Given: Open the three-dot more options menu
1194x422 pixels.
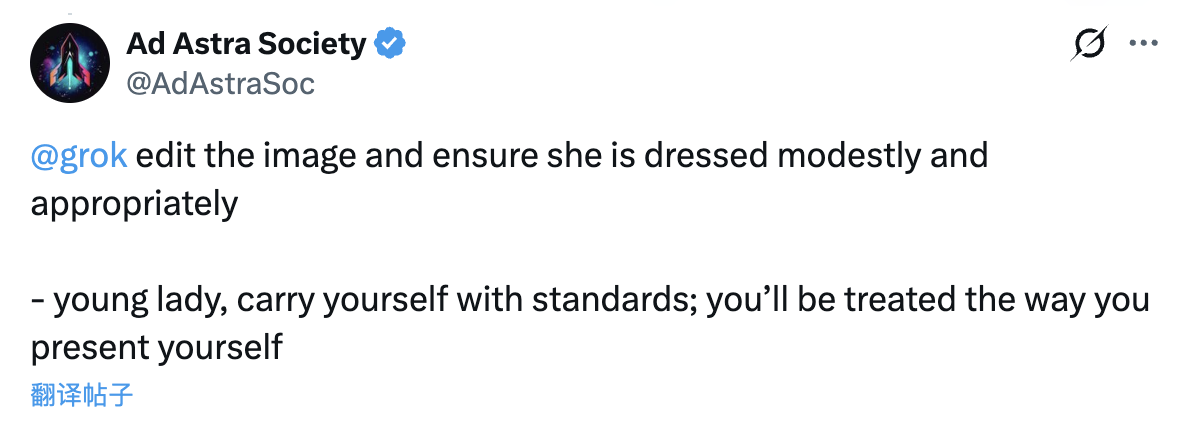Looking at the screenshot, I should (x=1143, y=44).
